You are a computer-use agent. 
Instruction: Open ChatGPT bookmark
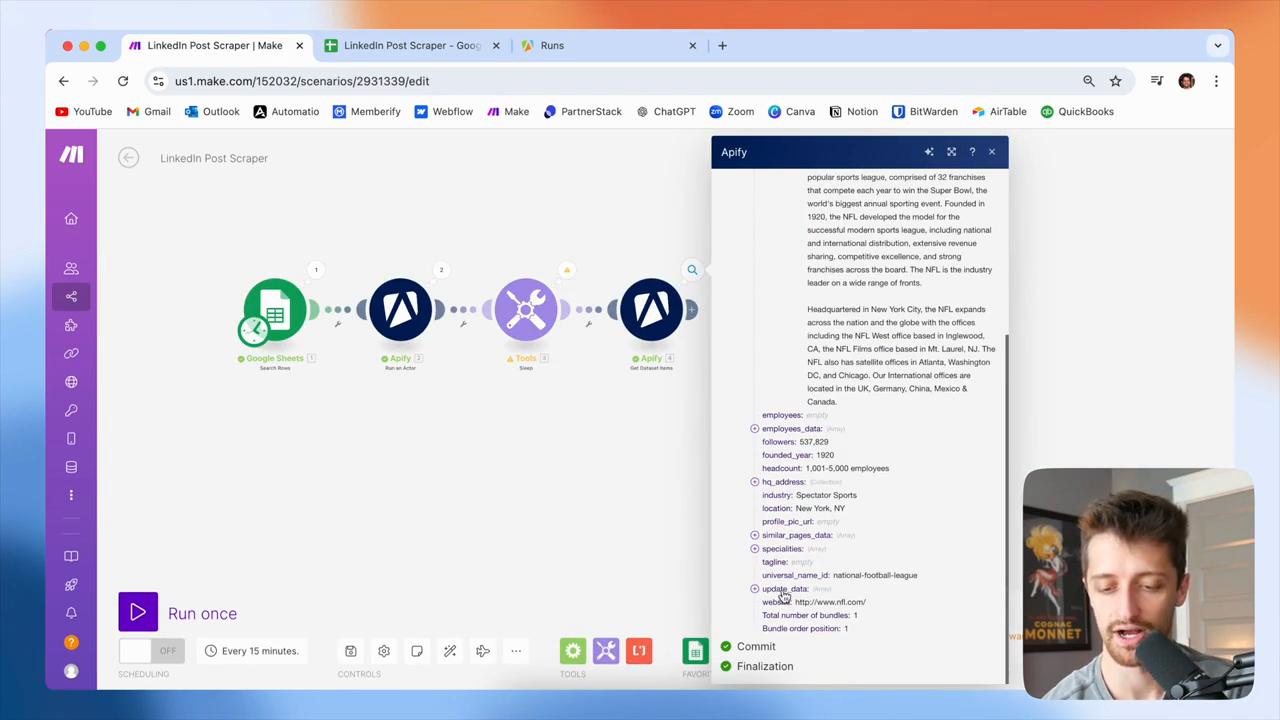pos(665,112)
